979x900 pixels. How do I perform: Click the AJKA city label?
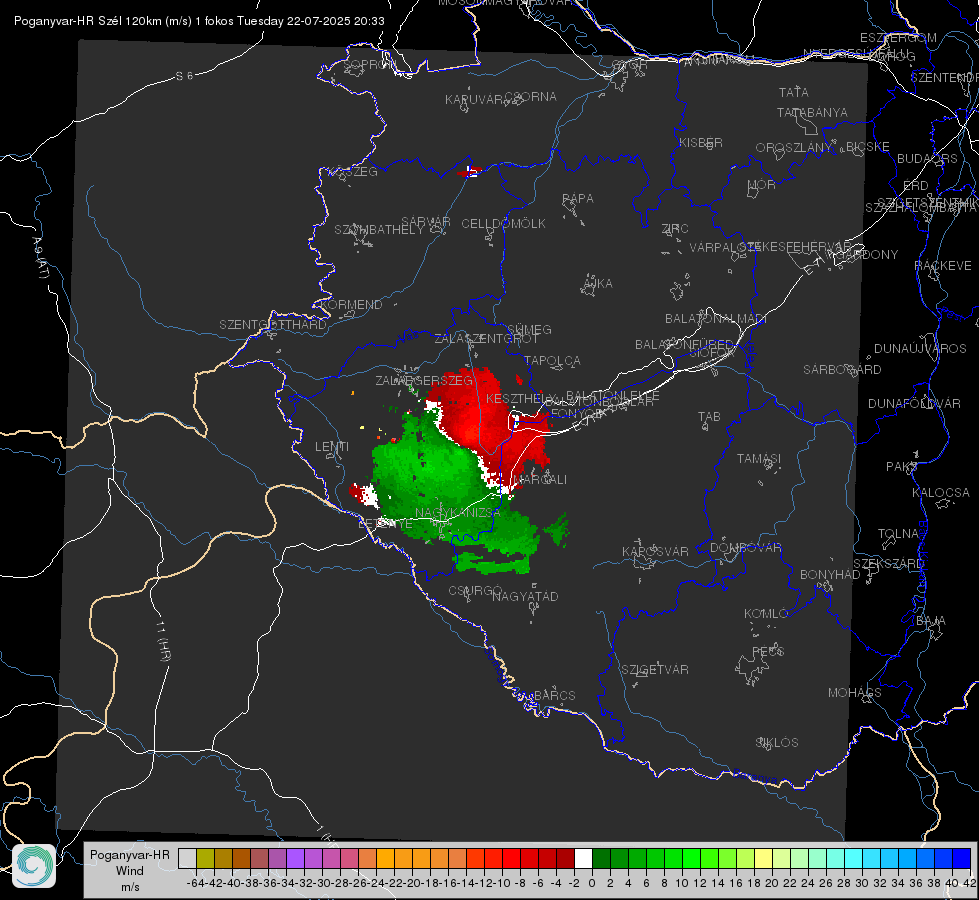[598, 284]
